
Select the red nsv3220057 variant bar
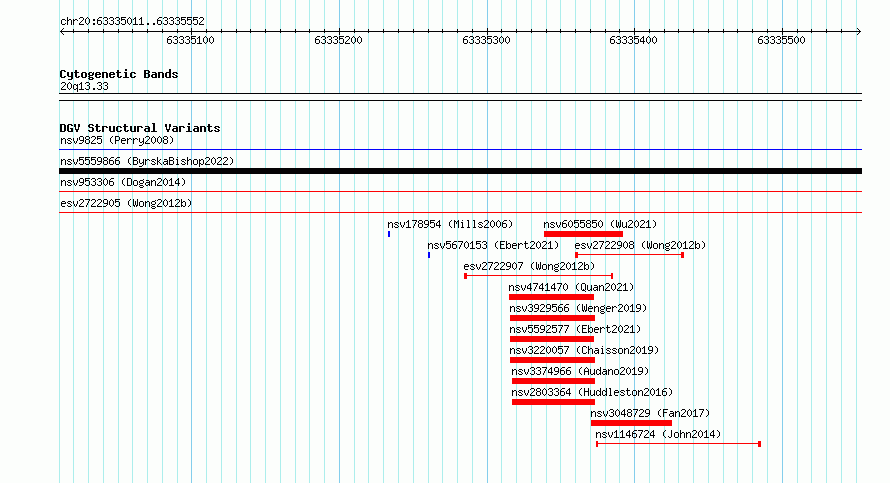(552, 360)
